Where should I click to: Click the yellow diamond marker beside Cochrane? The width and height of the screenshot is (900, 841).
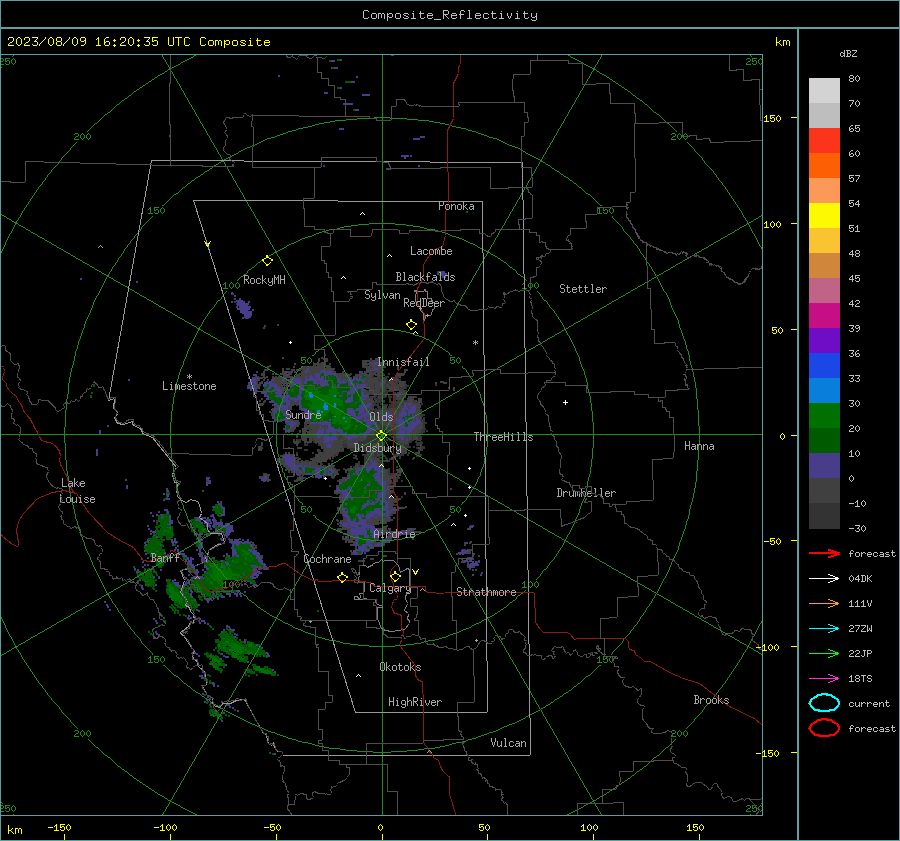342,577
